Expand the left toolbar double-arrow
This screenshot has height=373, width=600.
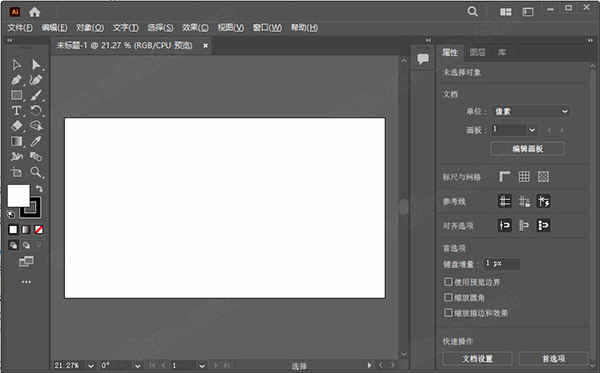[10, 41]
